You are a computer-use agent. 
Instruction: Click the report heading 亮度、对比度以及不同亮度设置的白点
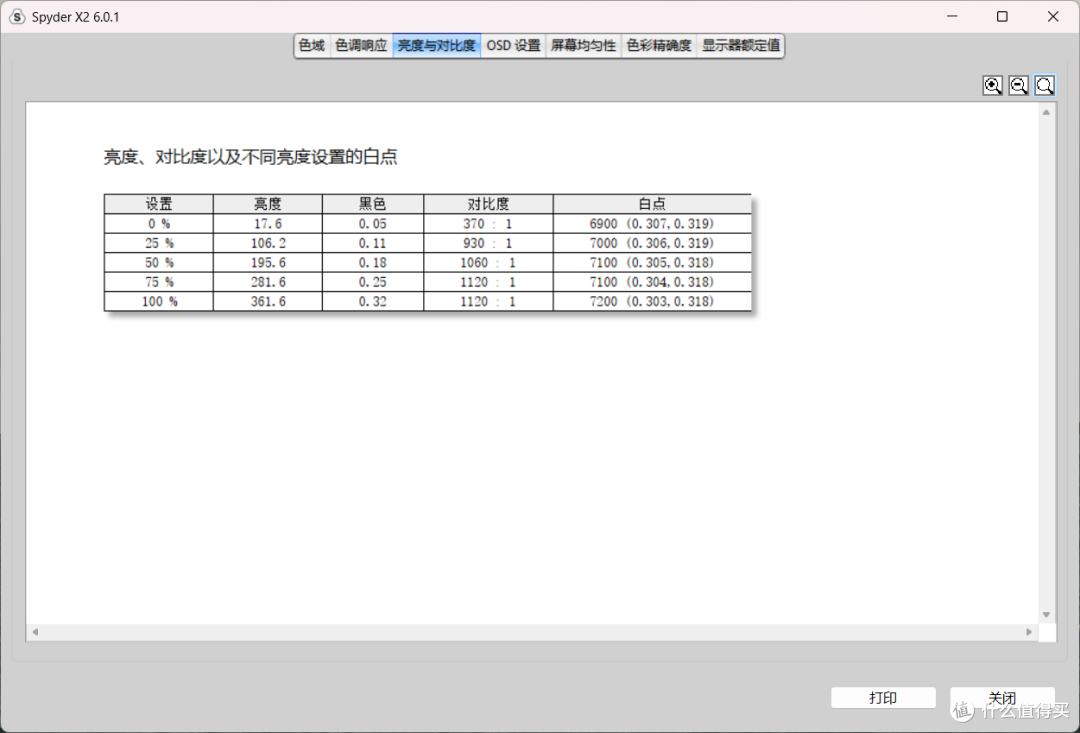251,157
